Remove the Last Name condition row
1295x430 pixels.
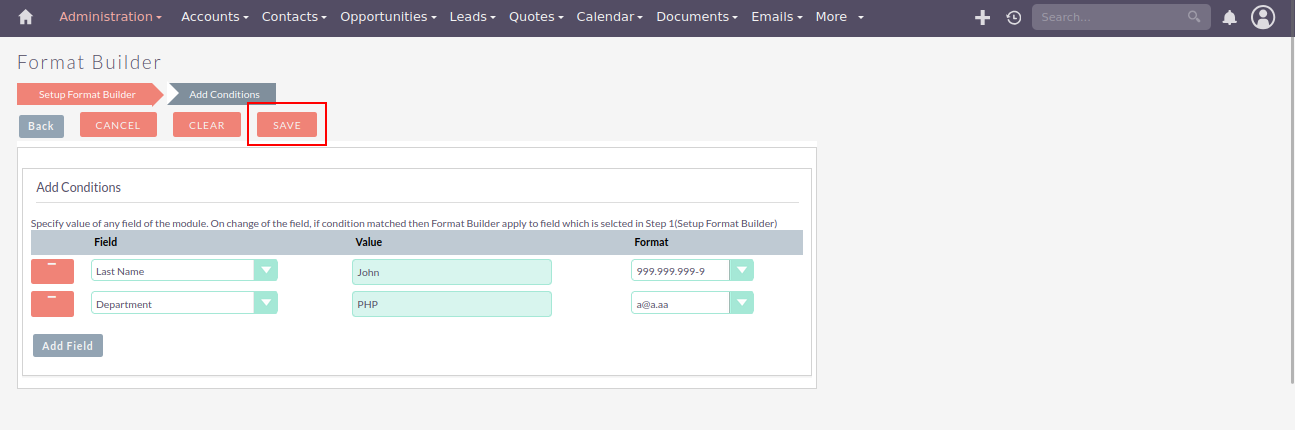point(52,271)
